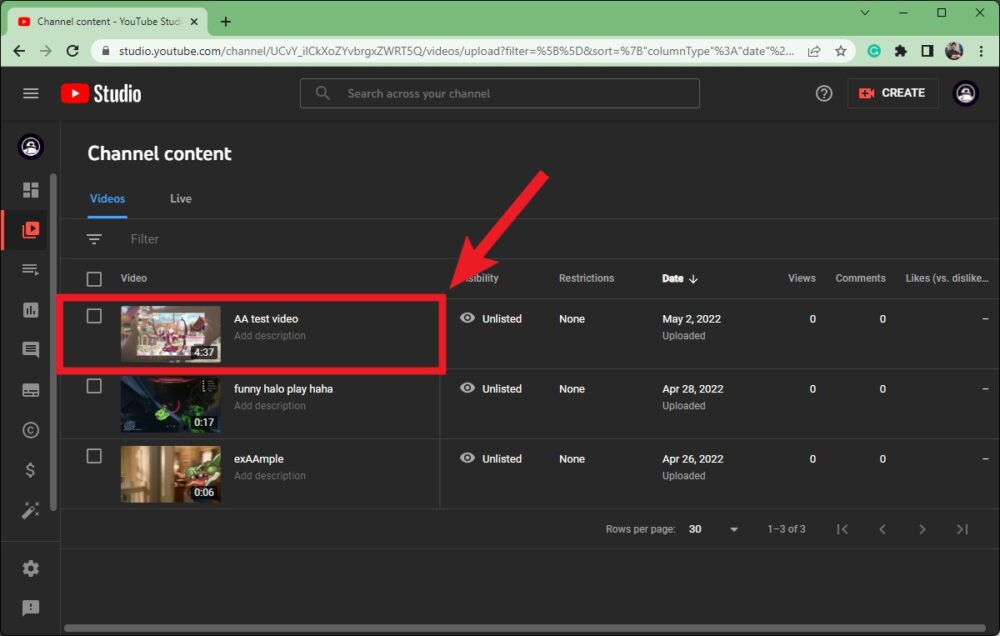Open the account avatar menu
Image resolution: width=1000 pixels, height=636 pixels.
966,93
